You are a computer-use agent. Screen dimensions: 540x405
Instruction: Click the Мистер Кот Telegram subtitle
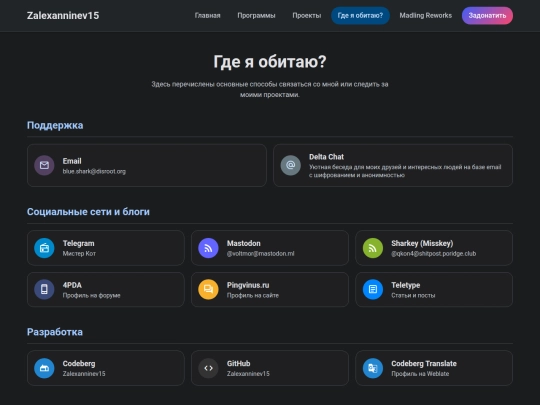(79, 253)
